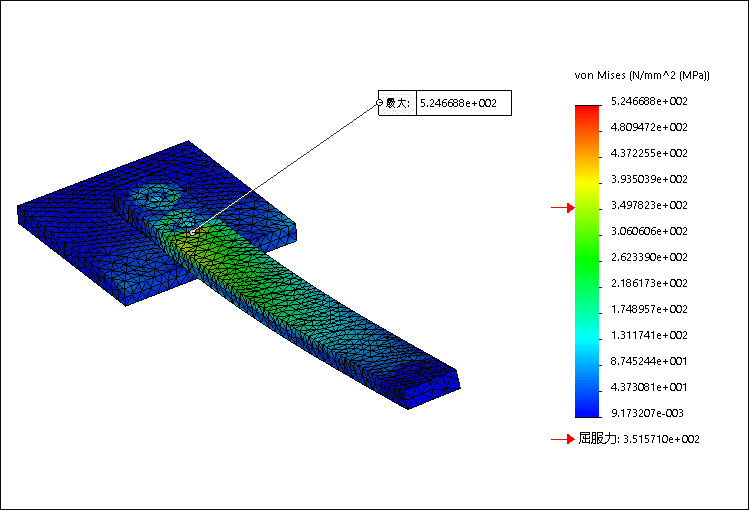Image resolution: width=749 pixels, height=510 pixels.
Task: Click the legend value 1.311741e+002
Action: pyautogui.click(x=649, y=335)
